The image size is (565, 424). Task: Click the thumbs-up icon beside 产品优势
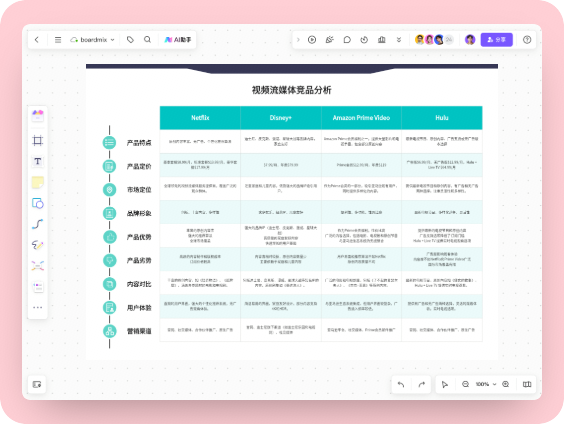coord(110,237)
